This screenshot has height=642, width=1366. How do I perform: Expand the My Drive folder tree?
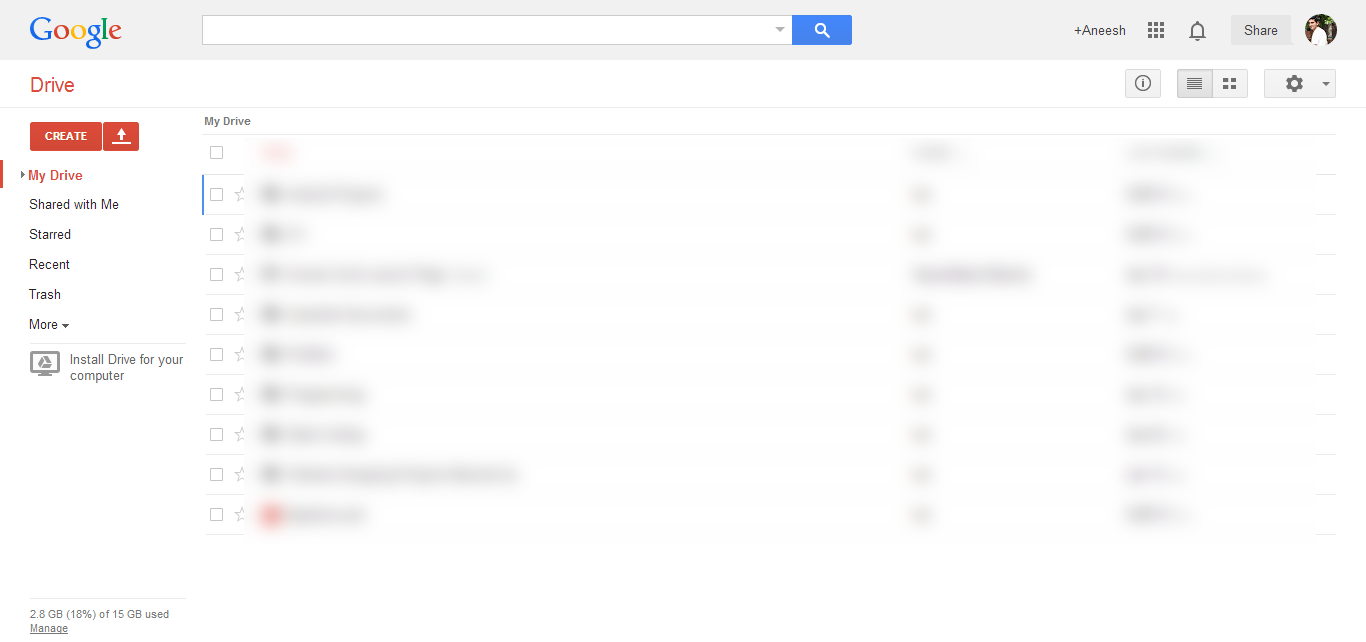click(23, 175)
